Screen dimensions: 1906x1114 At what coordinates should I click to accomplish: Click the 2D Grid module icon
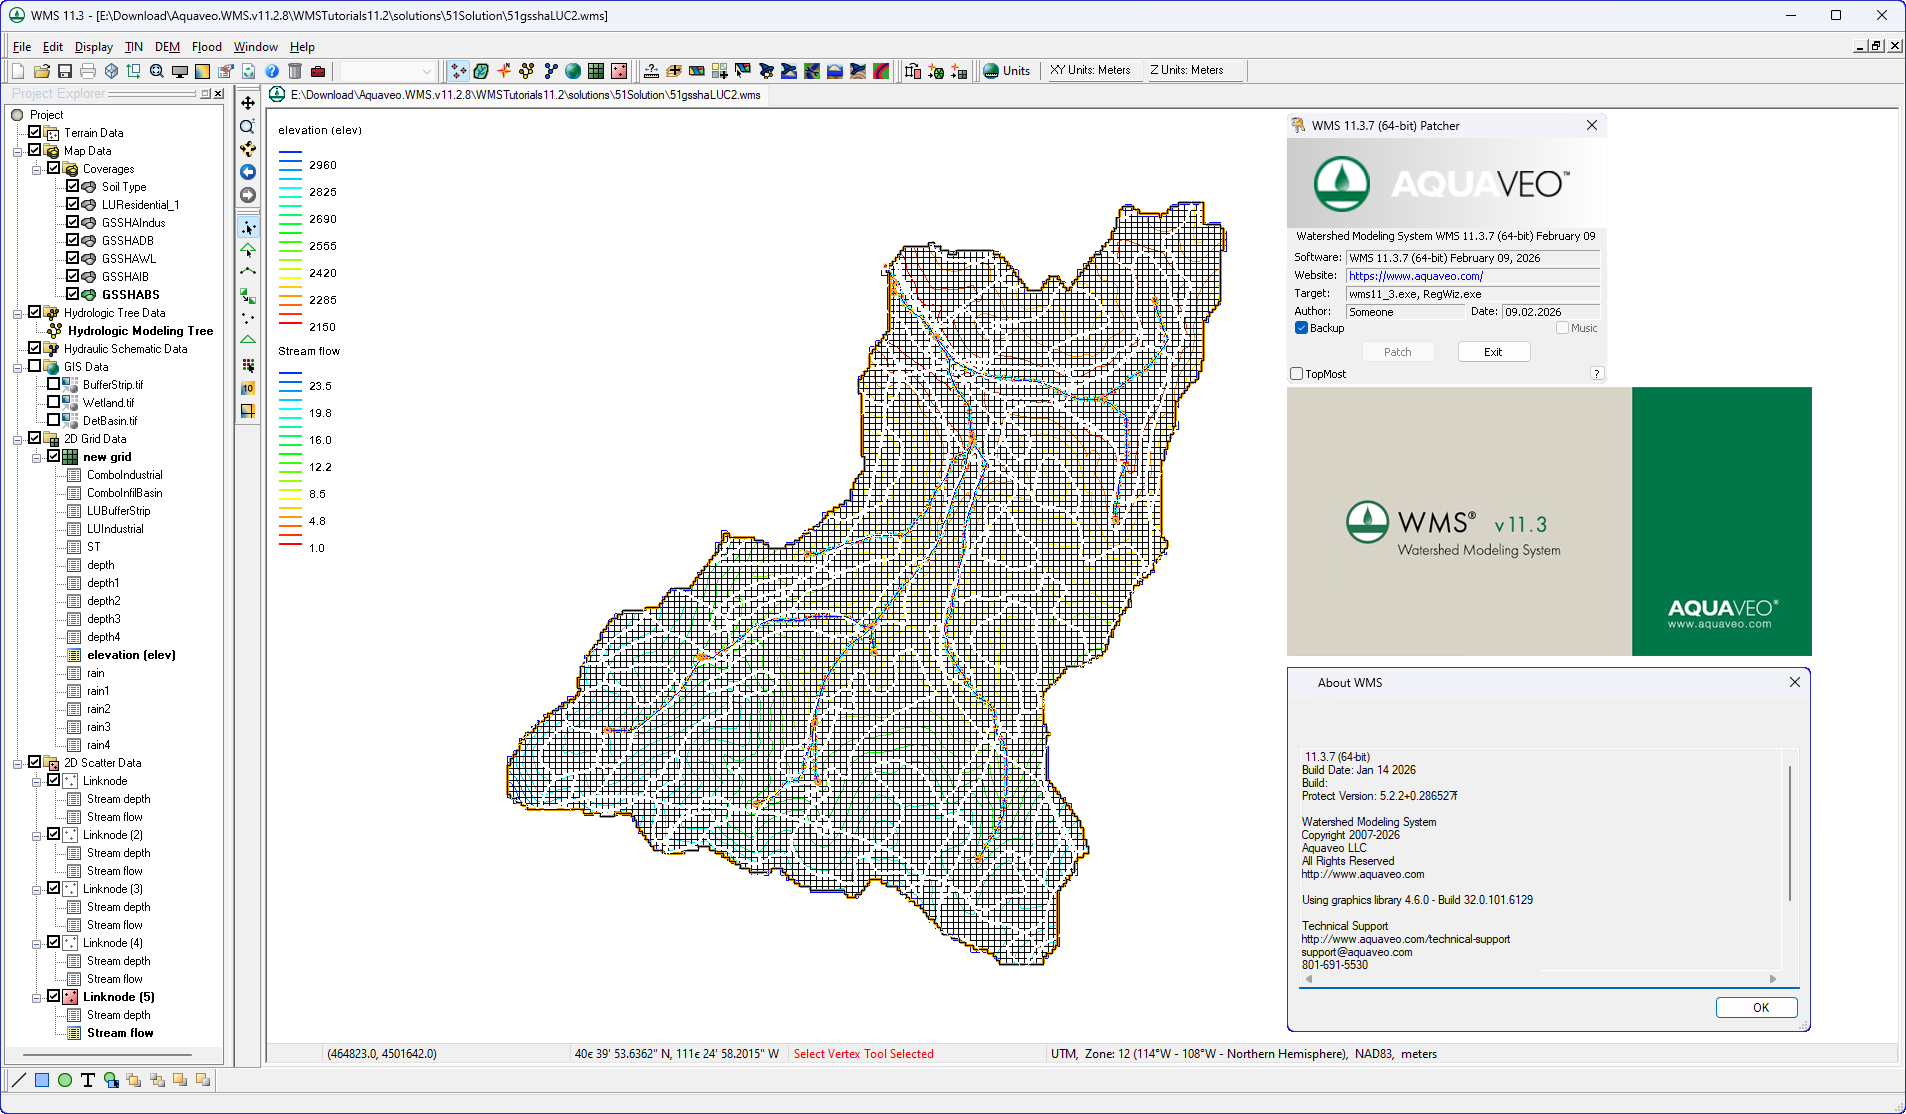click(596, 71)
